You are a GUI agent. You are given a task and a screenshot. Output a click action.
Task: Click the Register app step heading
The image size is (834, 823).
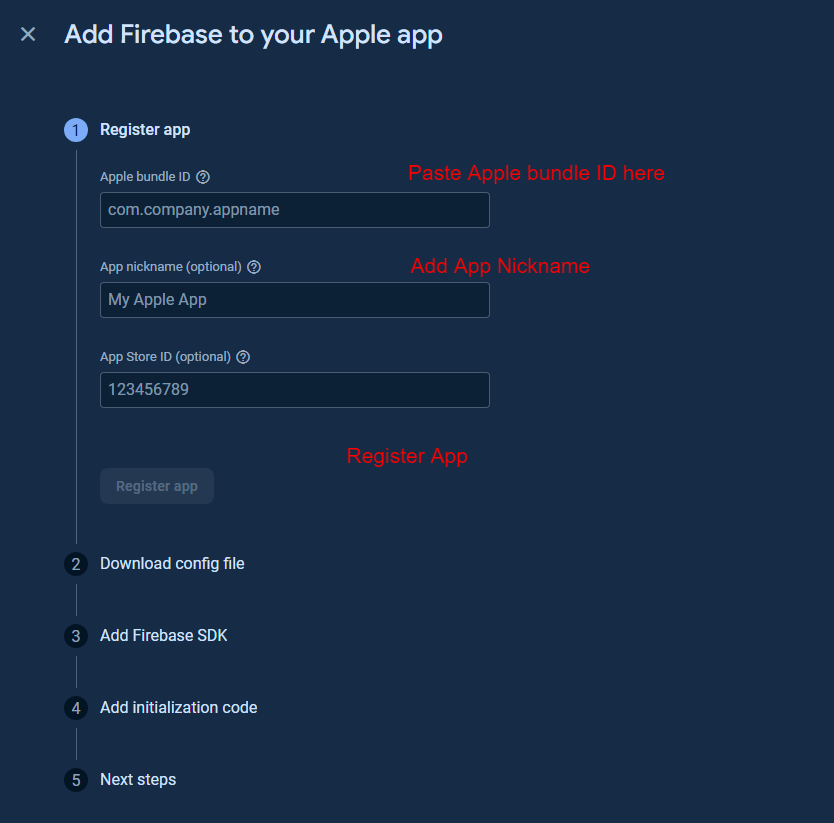click(145, 130)
